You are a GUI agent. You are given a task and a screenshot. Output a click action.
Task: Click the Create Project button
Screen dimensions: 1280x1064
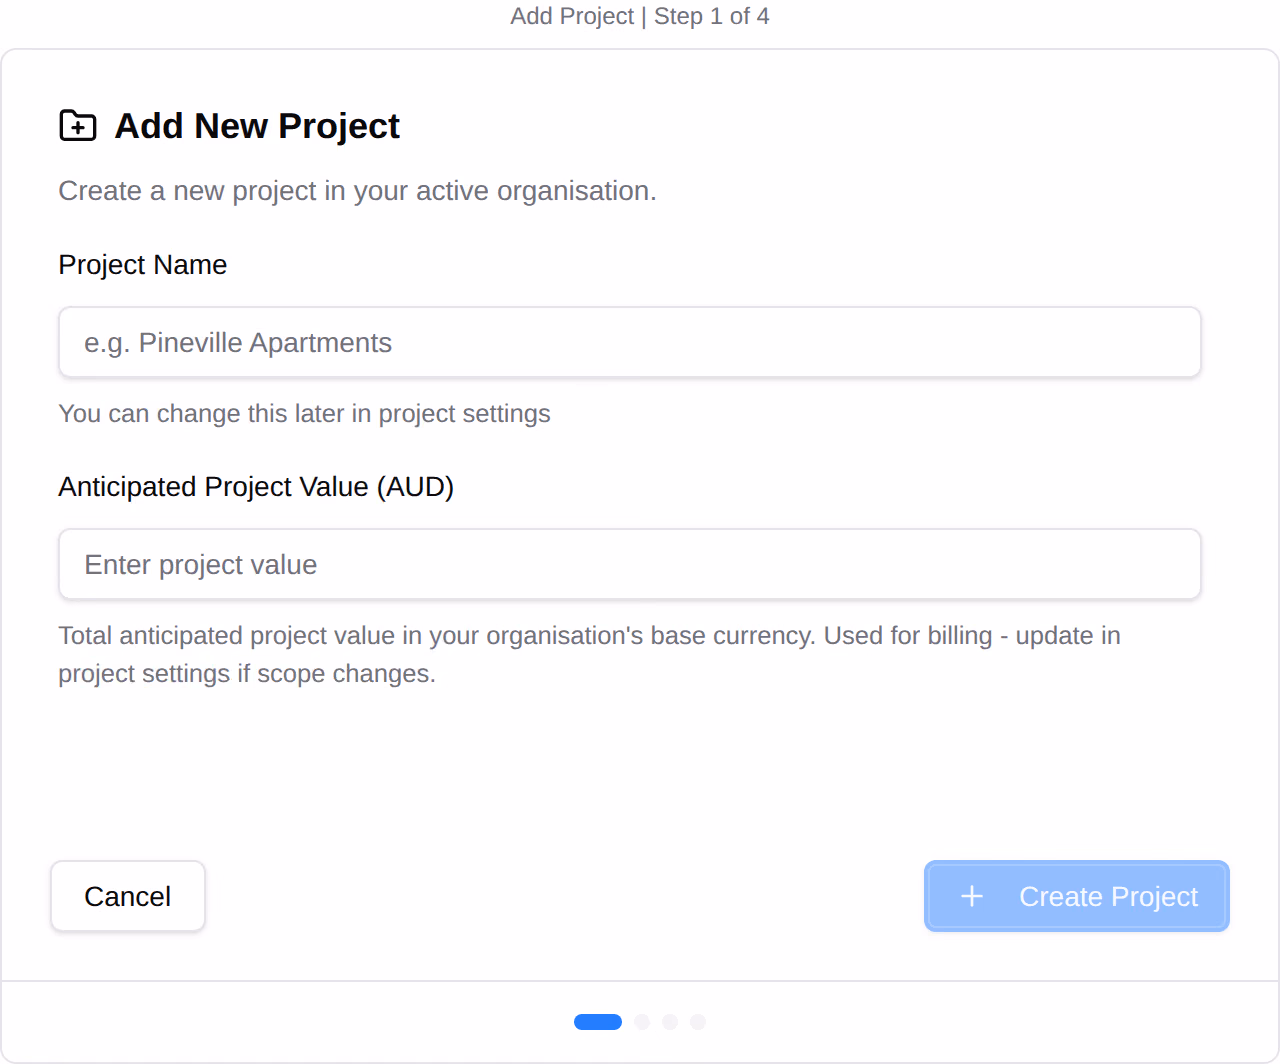pyautogui.click(x=1077, y=896)
